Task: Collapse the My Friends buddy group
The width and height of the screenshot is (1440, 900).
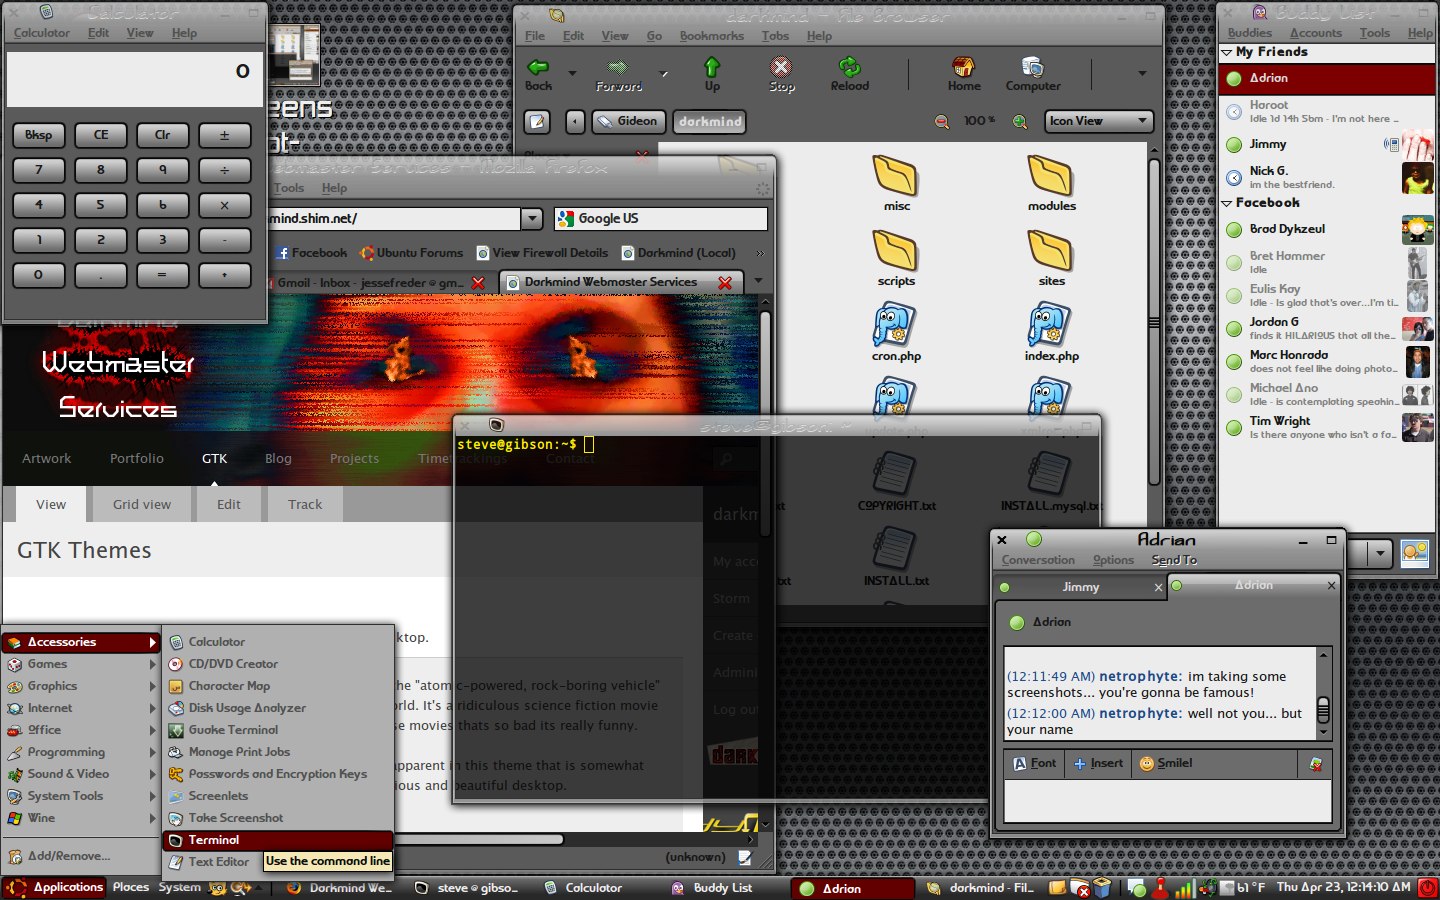Action: point(1228,52)
